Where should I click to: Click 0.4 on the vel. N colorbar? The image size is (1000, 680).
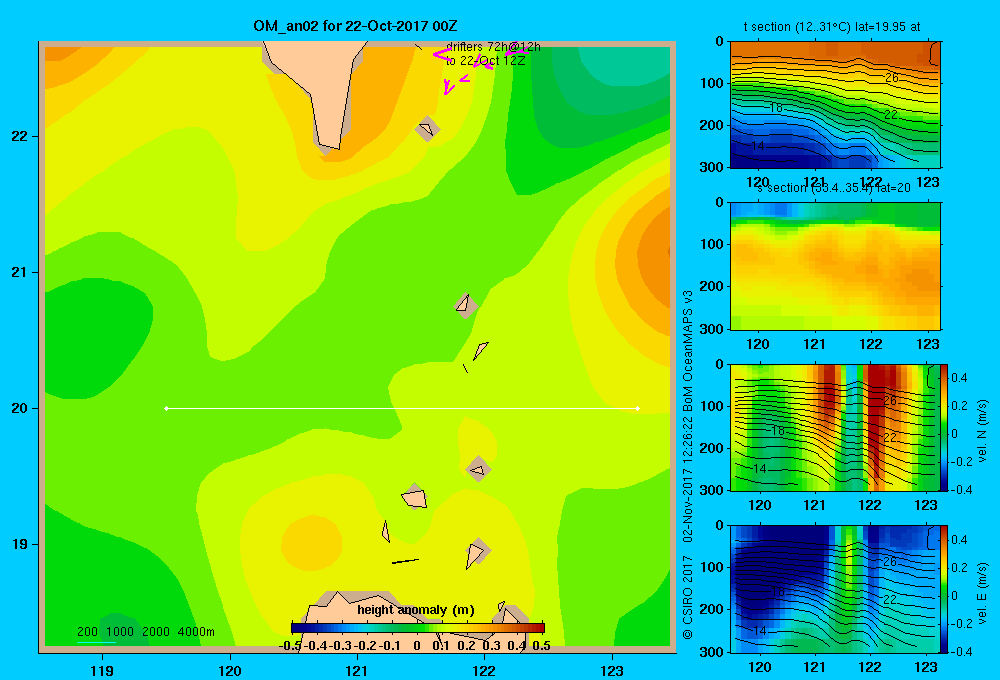[959, 378]
